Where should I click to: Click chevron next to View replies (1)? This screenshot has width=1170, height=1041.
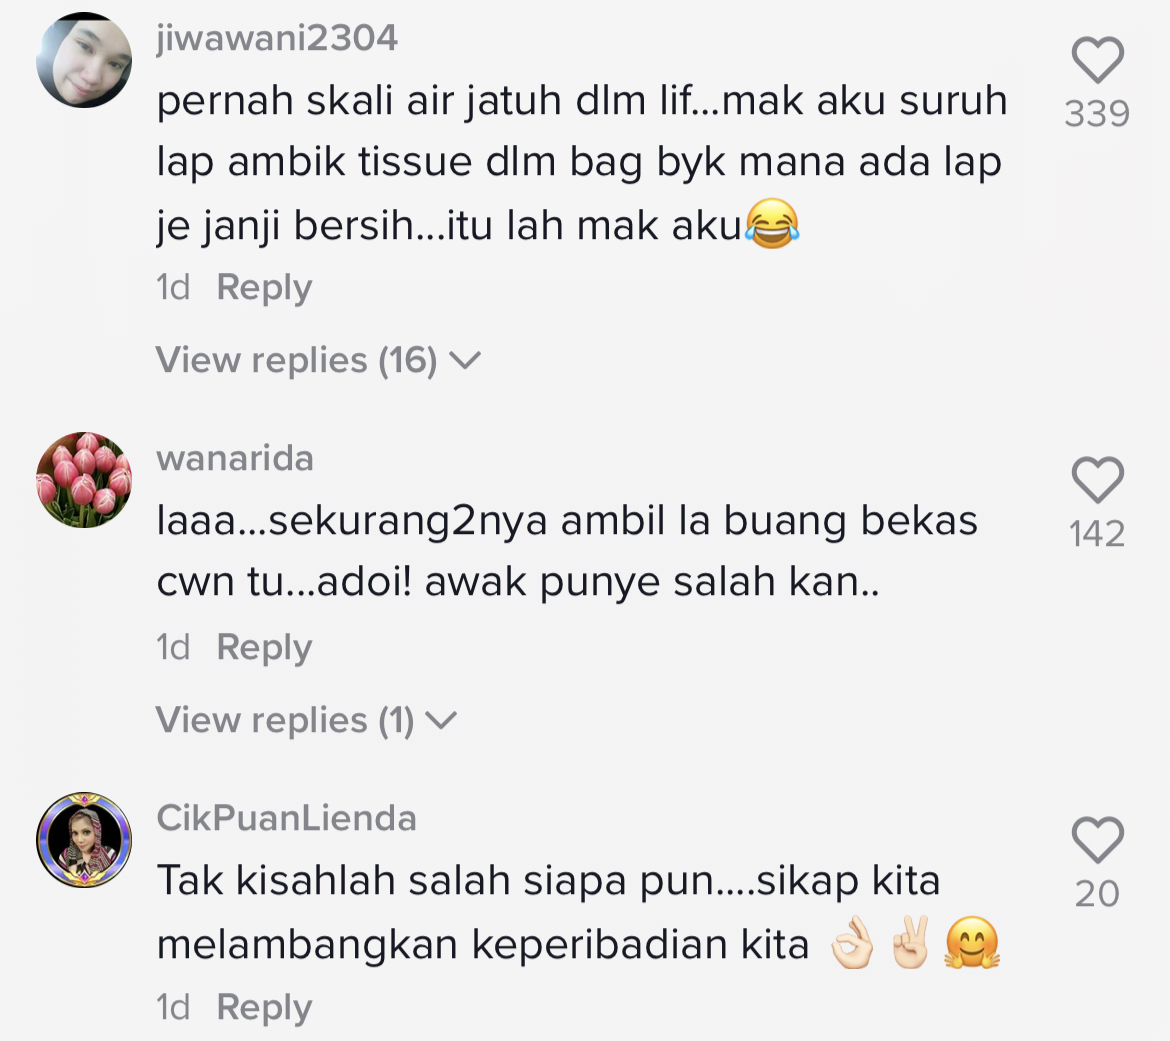[441, 721]
